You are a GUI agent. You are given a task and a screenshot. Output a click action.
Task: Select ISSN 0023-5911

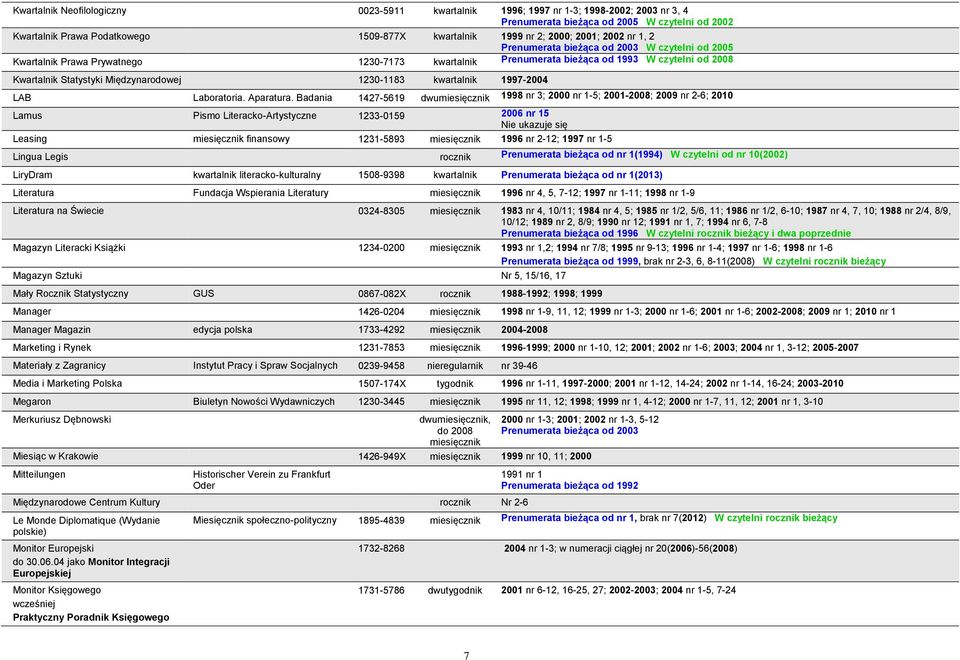point(381,10)
